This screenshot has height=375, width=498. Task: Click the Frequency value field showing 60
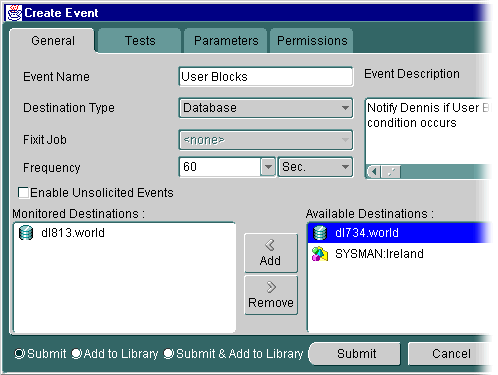[220, 167]
